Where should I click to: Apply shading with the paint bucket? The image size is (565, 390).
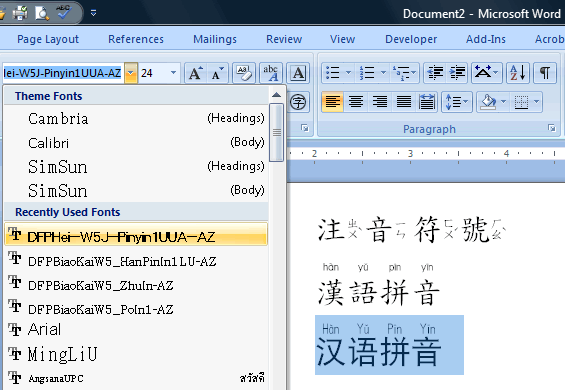[x=488, y=102]
